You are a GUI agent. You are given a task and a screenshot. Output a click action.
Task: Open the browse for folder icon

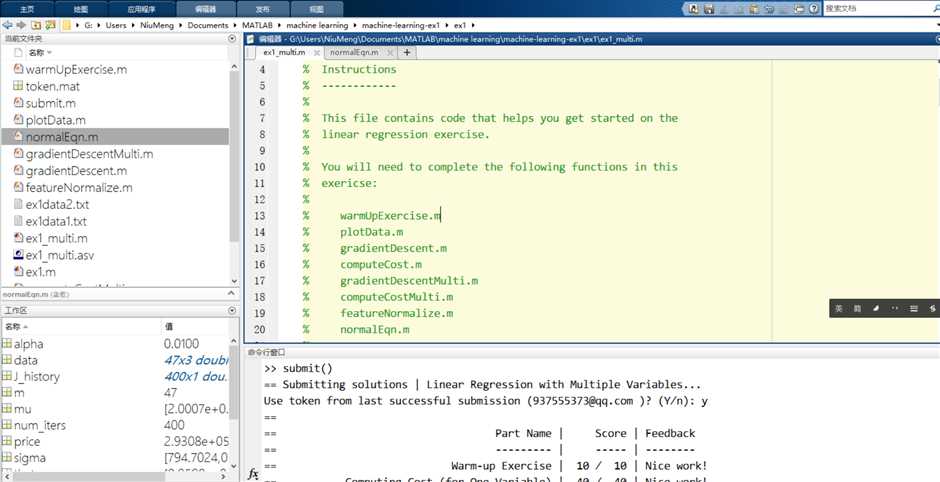click(x=50, y=25)
